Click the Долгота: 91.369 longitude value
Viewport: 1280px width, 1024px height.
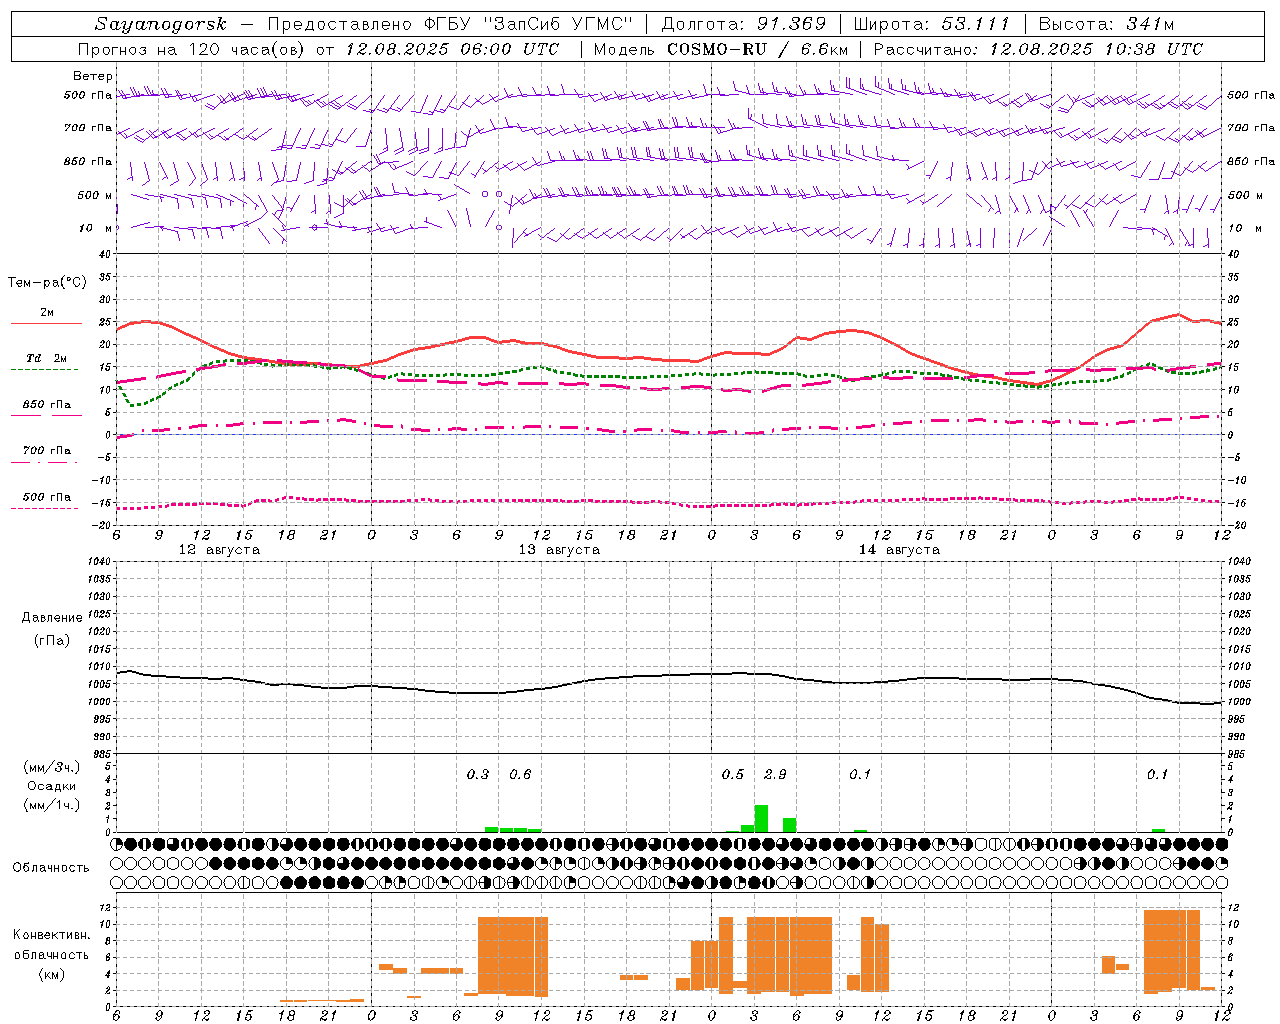pos(744,24)
